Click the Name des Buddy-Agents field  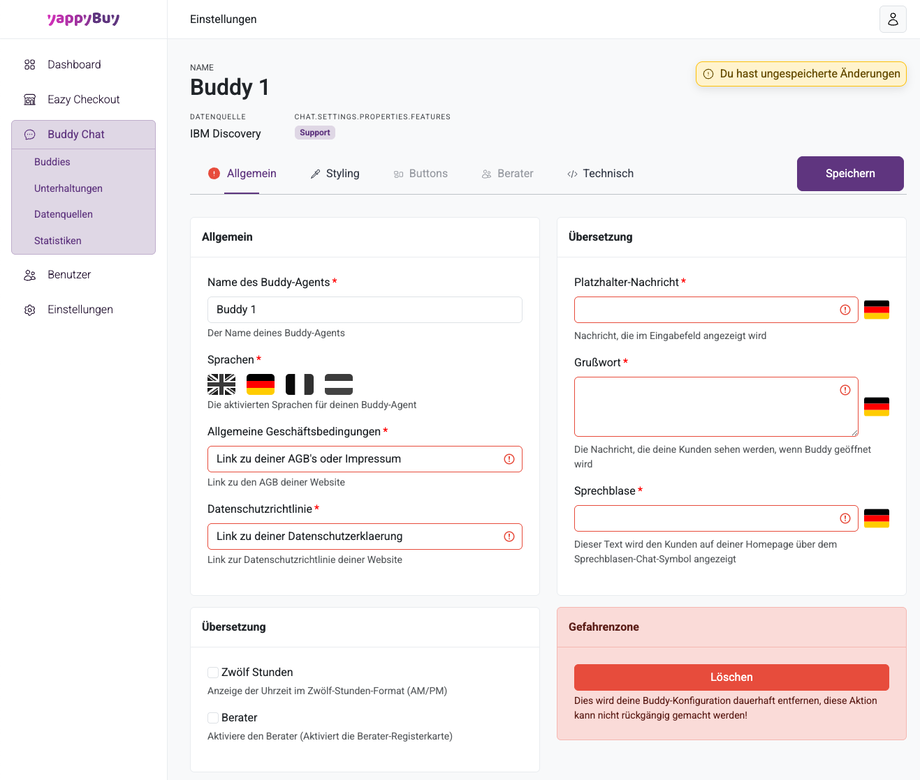coord(364,310)
